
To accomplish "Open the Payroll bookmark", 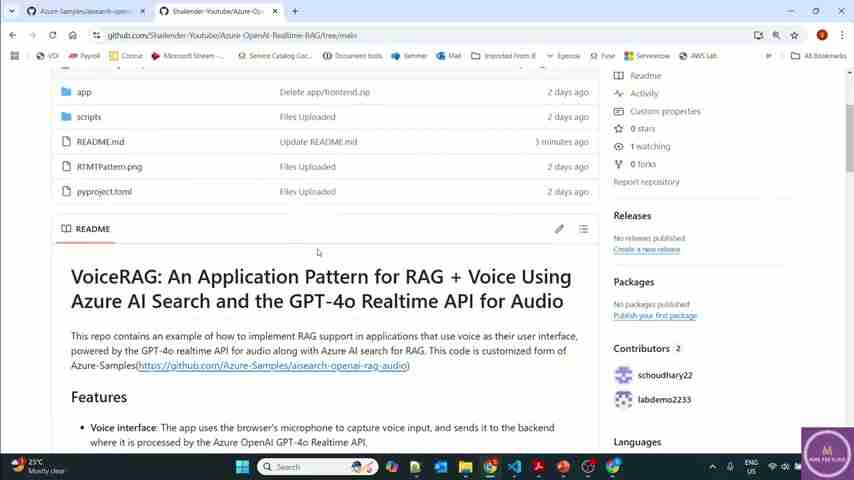I will (84, 56).
